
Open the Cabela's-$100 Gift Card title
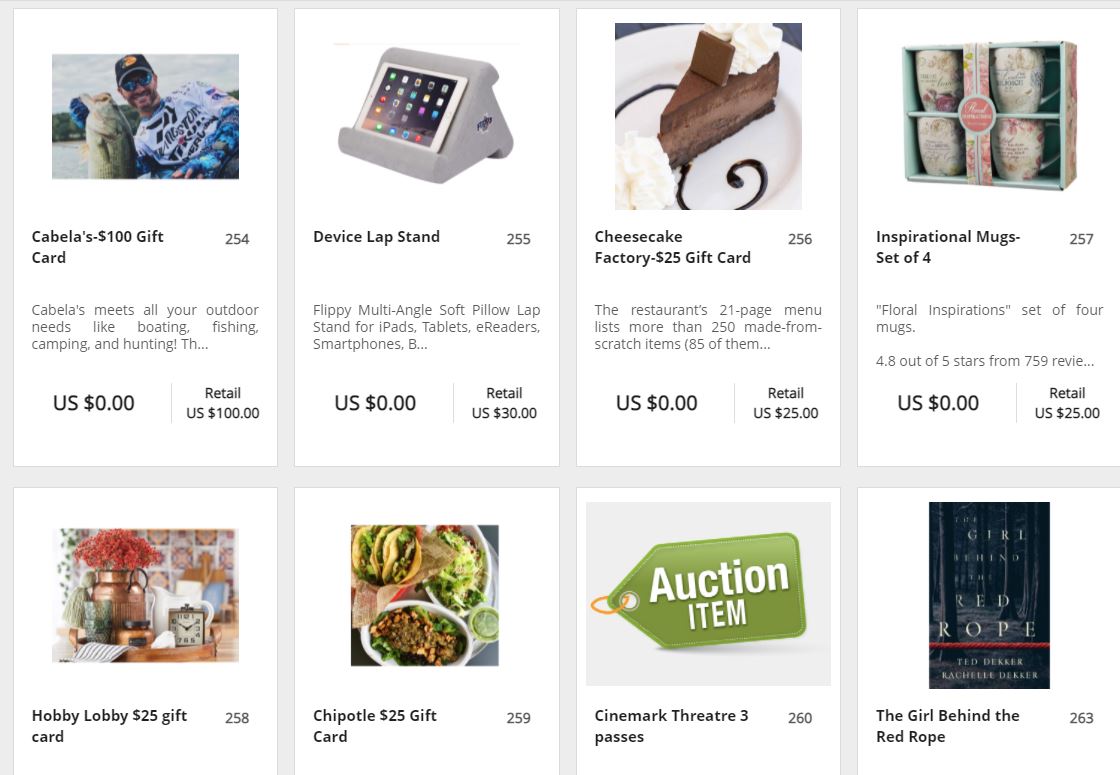tap(97, 247)
